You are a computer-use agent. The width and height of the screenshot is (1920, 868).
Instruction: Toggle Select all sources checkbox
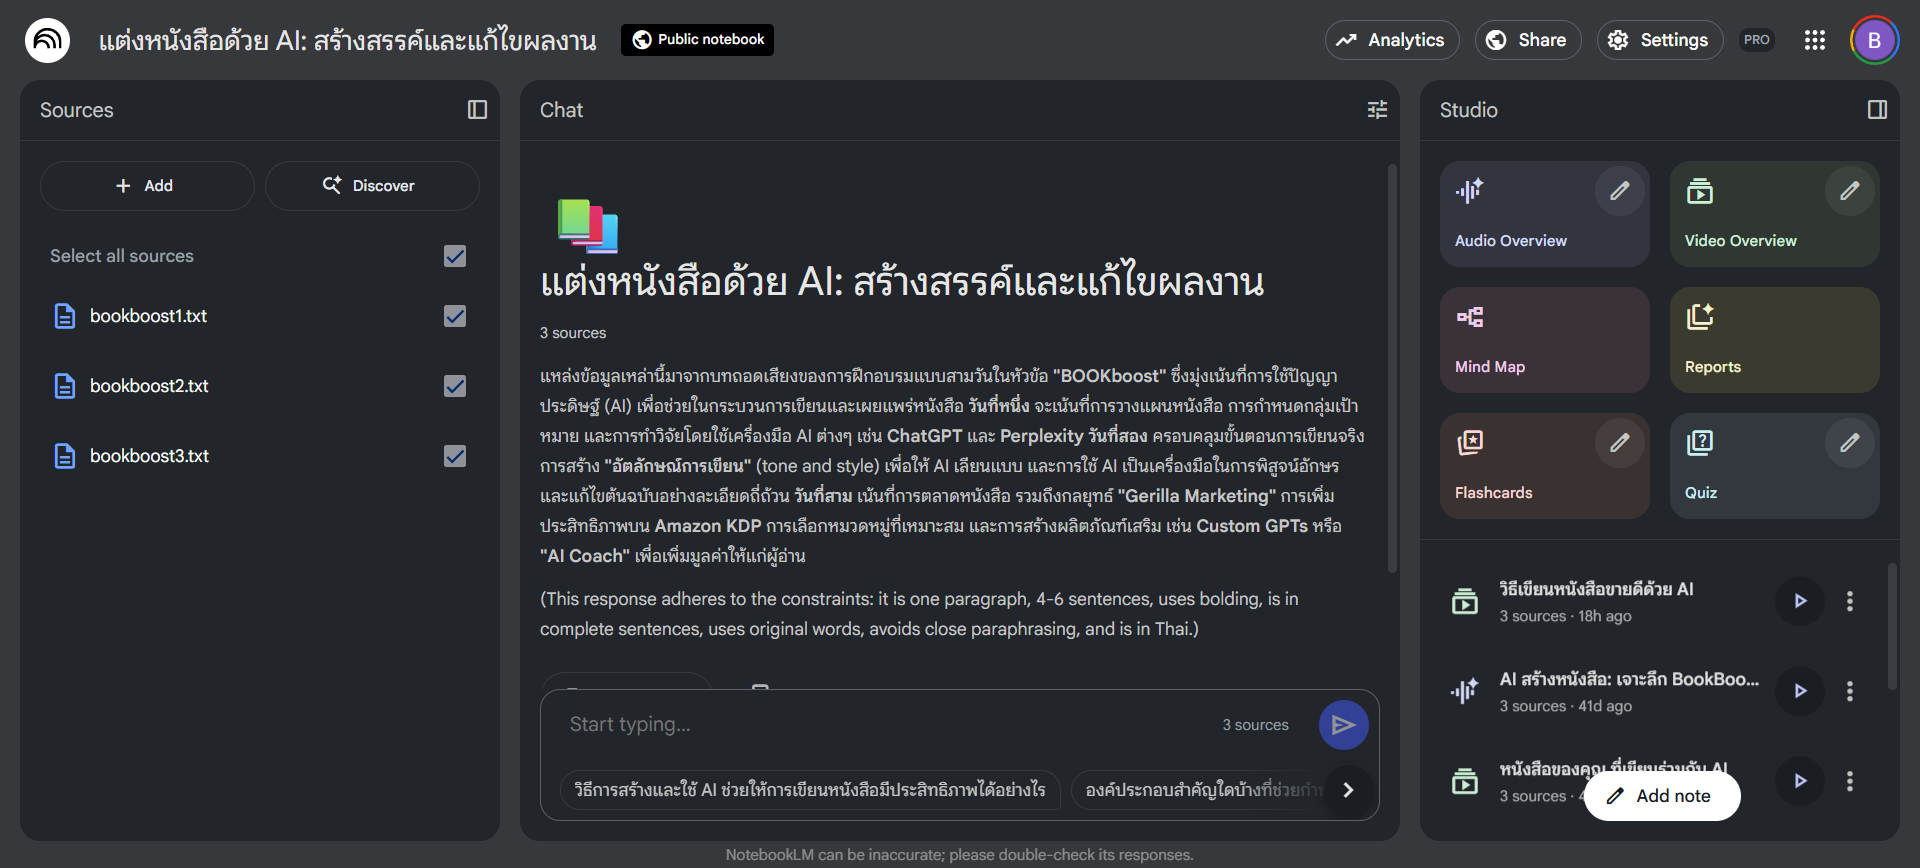pos(455,256)
